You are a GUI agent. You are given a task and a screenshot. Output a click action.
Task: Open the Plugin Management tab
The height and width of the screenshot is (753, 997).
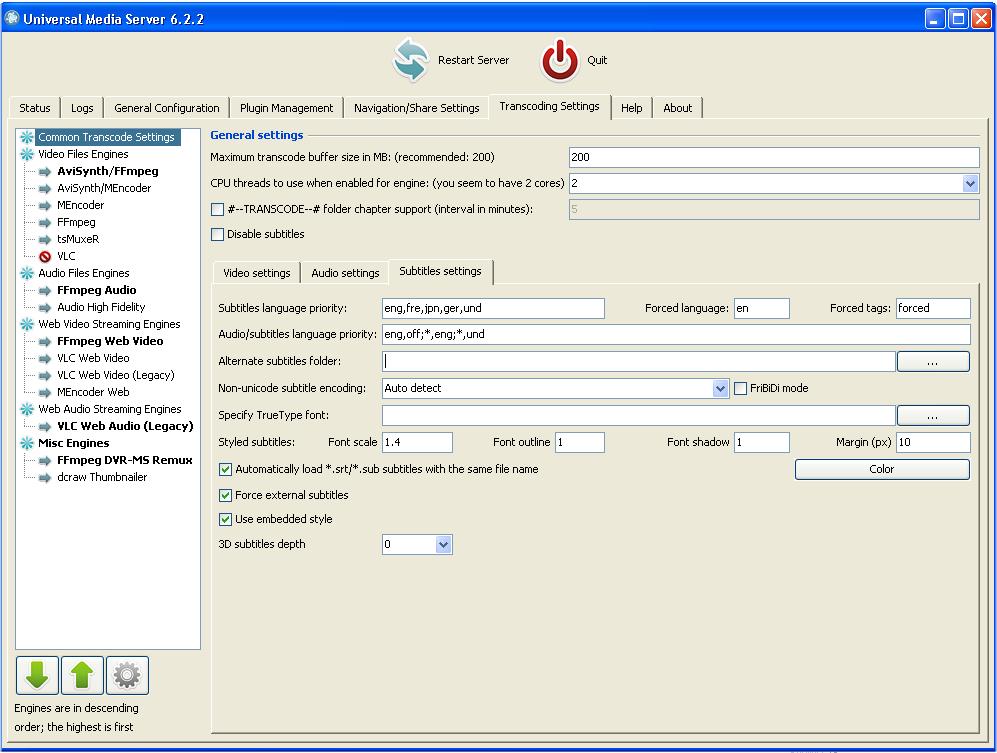(x=287, y=108)
